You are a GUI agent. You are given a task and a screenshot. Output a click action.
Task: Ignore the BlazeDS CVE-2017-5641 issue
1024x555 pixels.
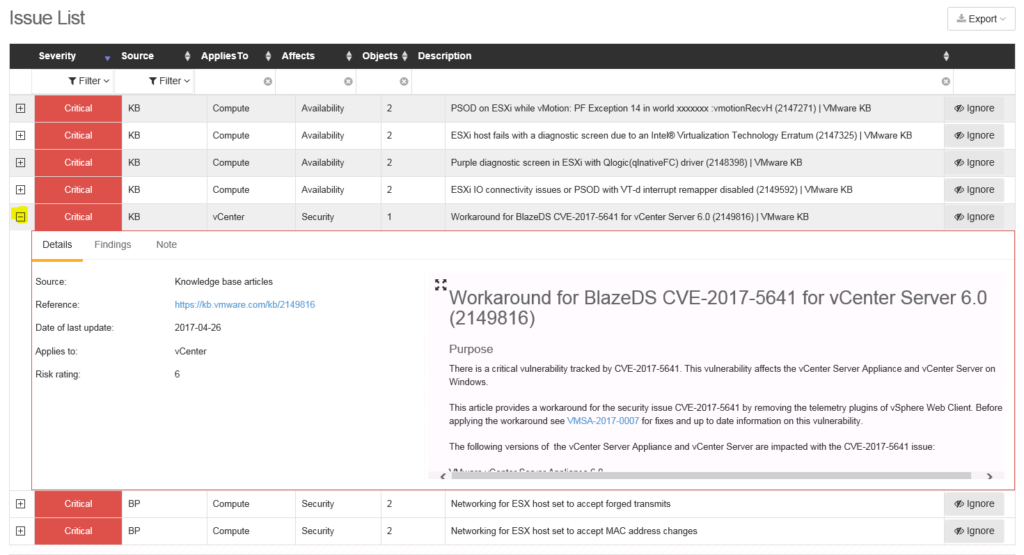[x=974, y=217]
